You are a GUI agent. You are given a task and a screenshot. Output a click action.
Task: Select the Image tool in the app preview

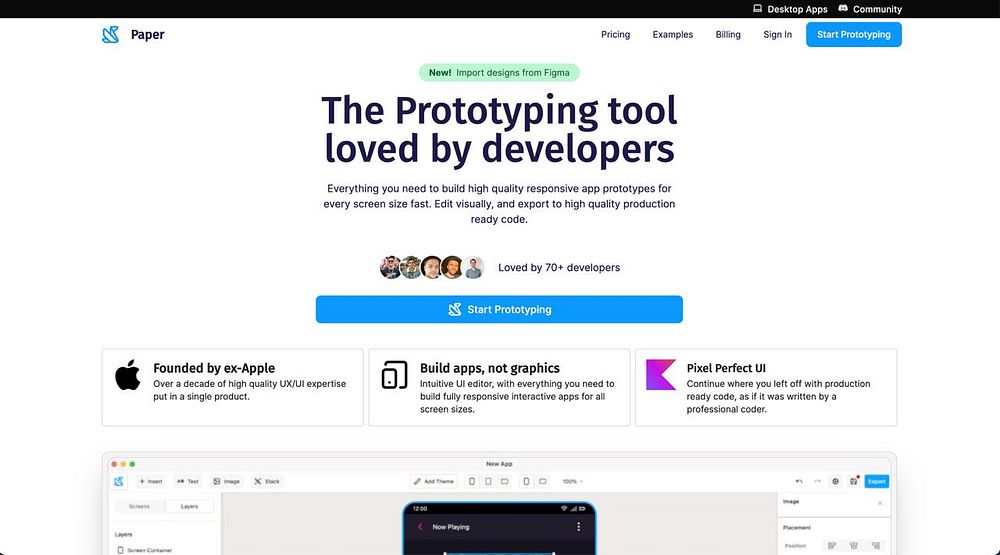226,482
